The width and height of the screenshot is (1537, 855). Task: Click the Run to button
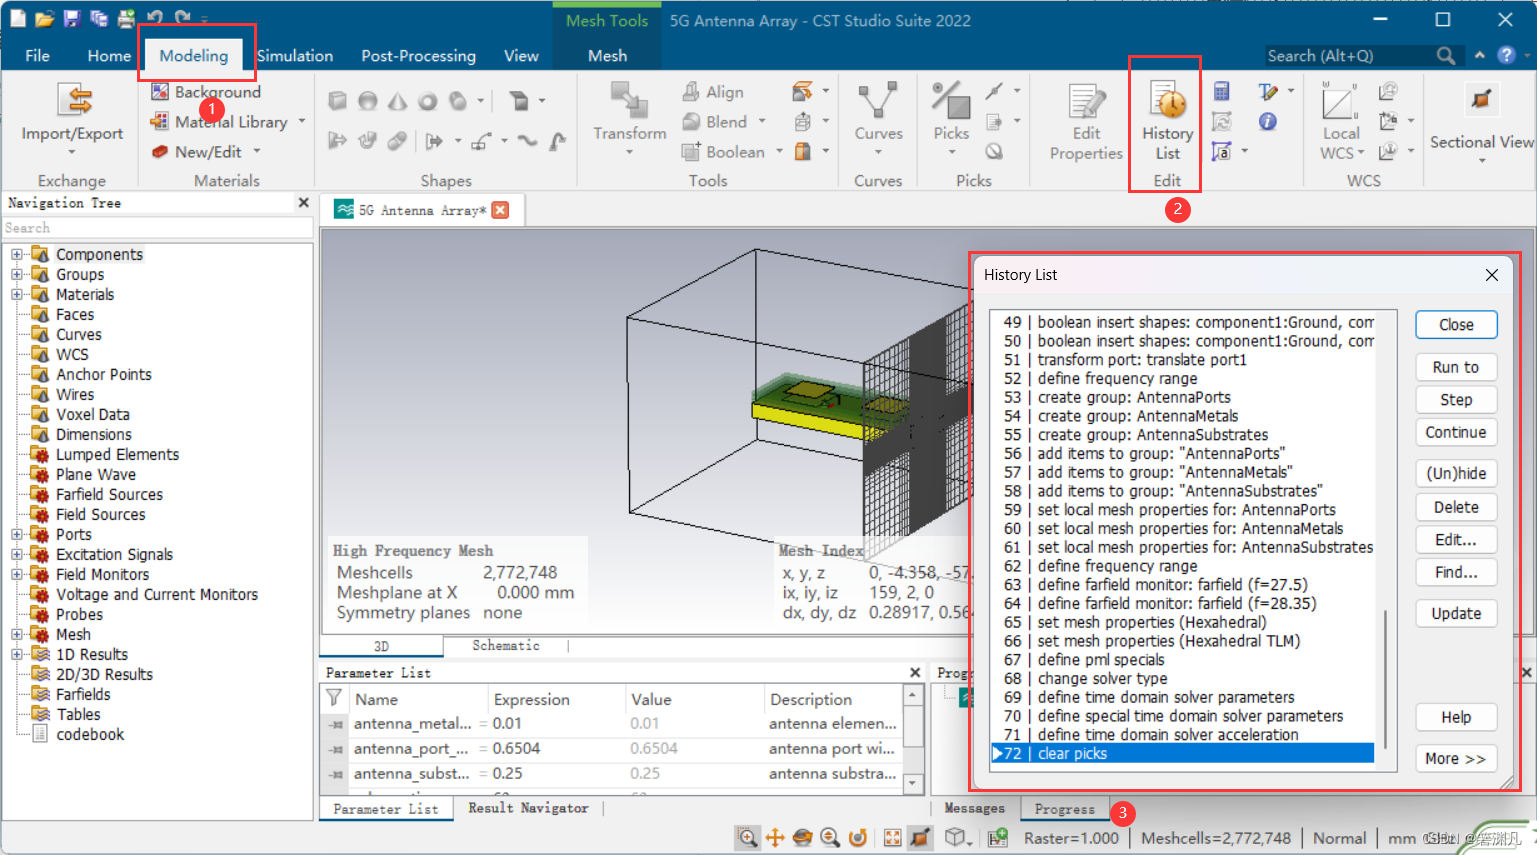1456,367
